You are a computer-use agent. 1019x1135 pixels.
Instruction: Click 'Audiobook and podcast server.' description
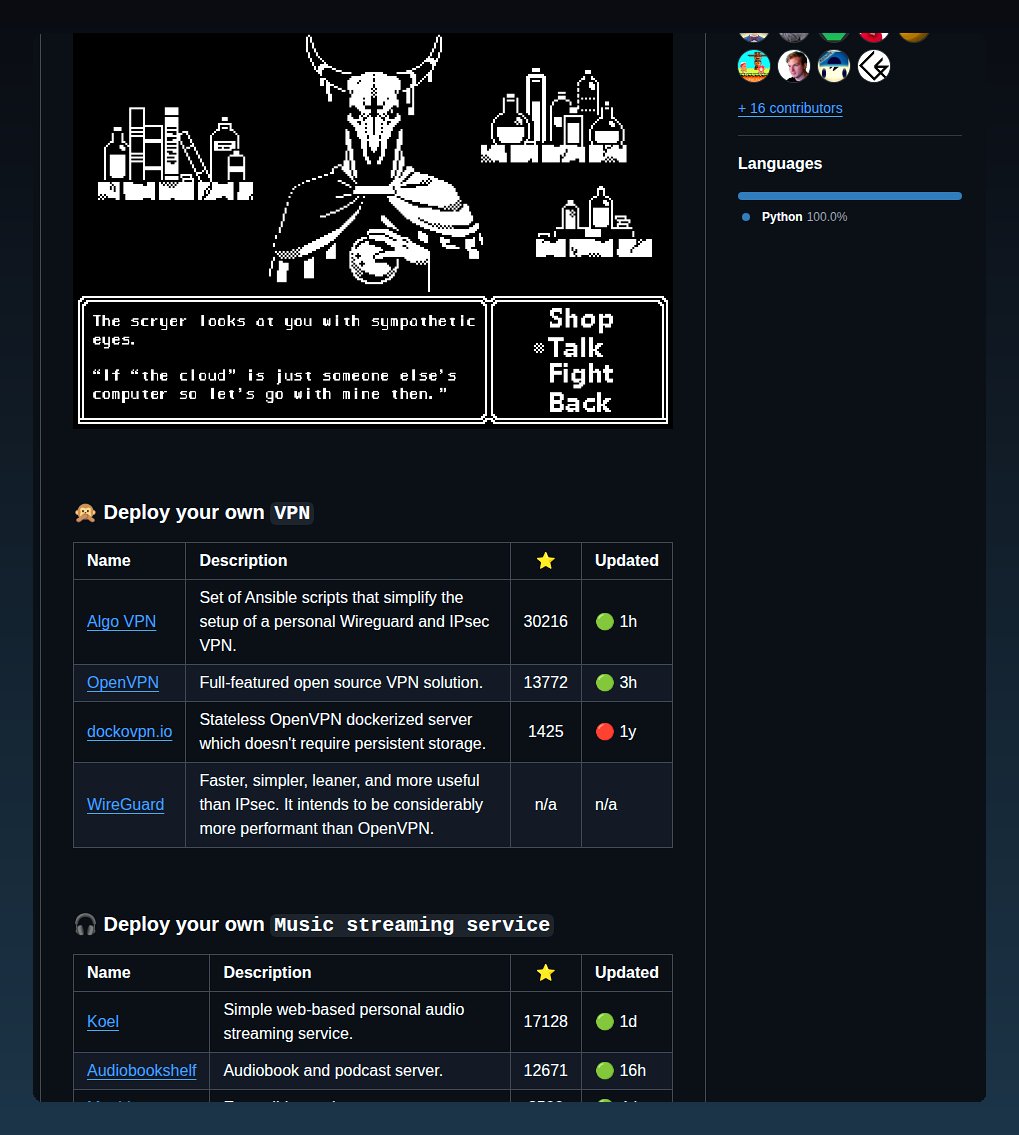pyautogui.click(x=333, y=1071)
